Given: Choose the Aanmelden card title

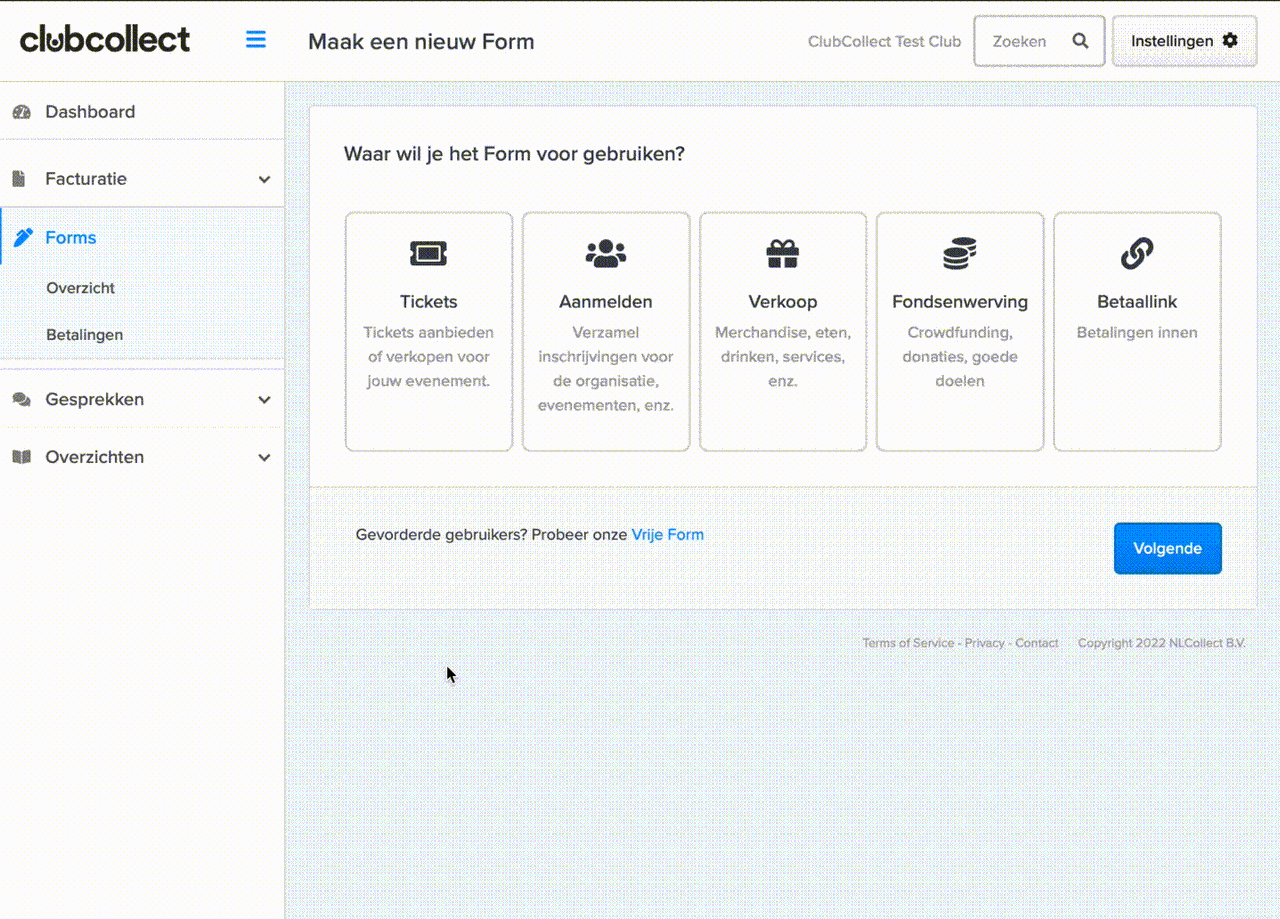Looking at the screenshot, I should (x=606, y=301).
